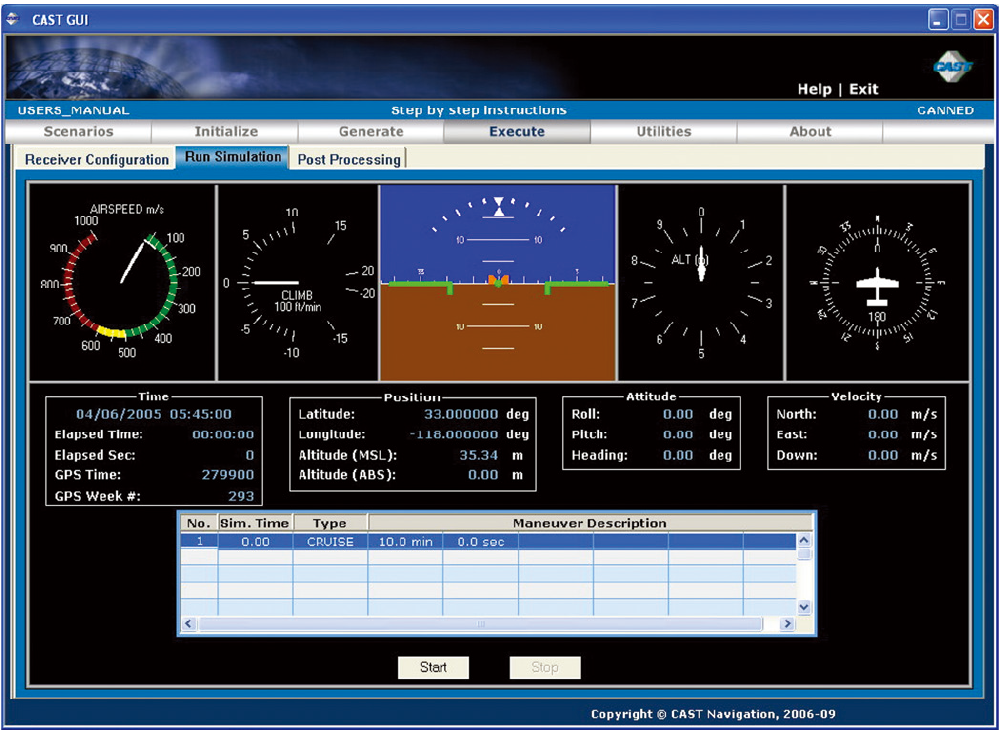Select the CRUISE maneuver row
Image resolution: width=1000 pixels, height=734 pixels.
tap(330, 542)
